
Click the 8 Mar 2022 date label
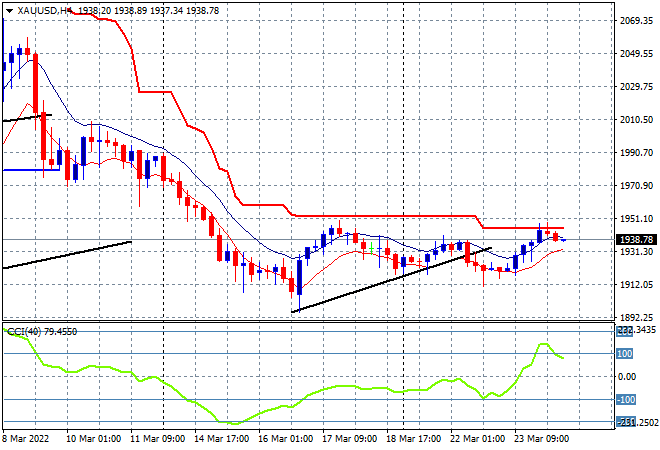30,439
